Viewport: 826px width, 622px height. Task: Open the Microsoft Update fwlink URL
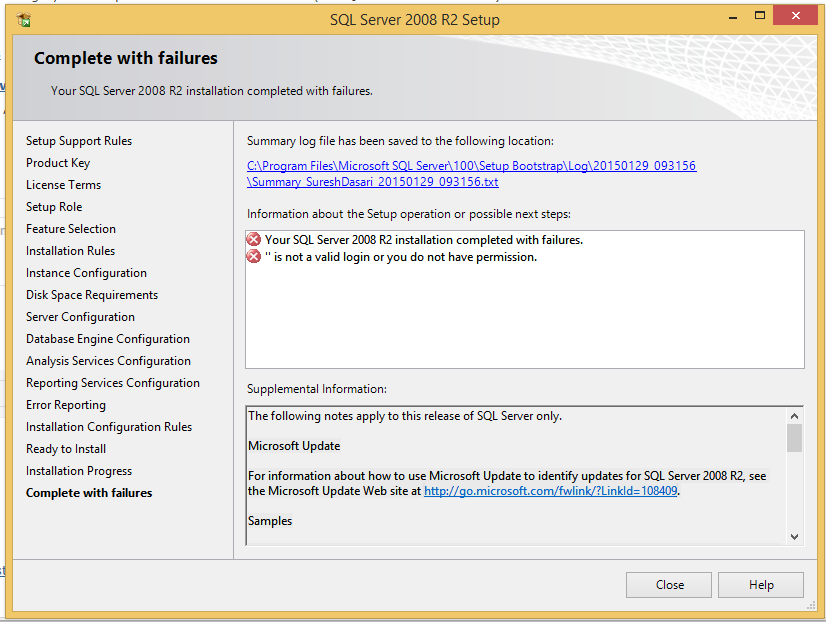click(550, 491)
